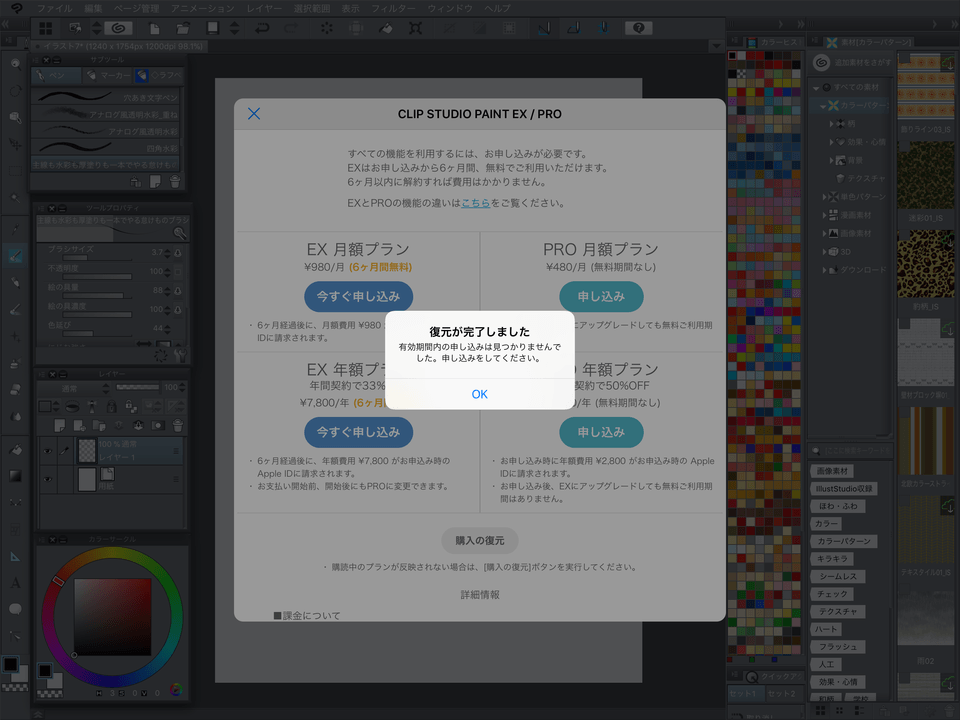Toggle the lock layer icon in the layer panel
Viewport: 960px width, 720px height.
112,407
